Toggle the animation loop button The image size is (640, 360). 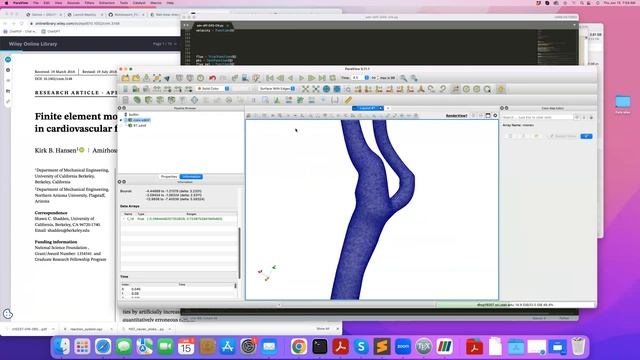(333, 78)
